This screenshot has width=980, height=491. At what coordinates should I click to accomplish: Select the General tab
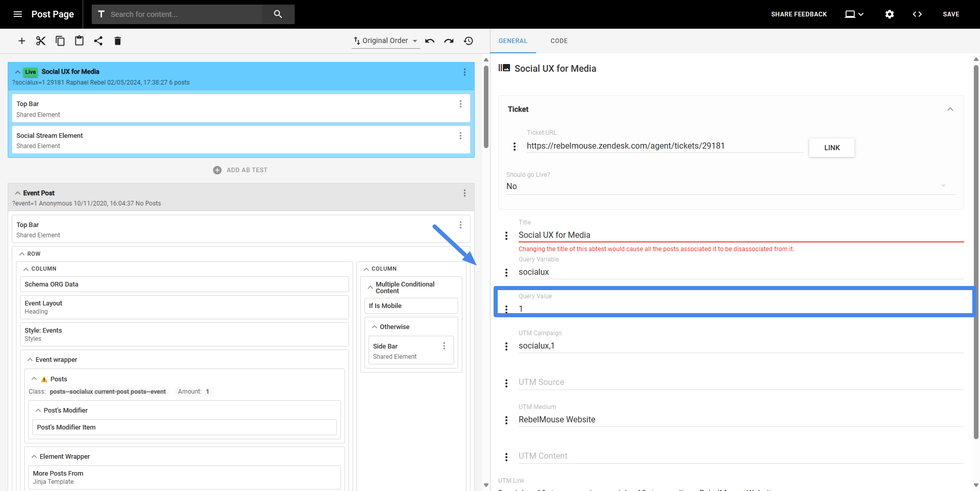click(x=513, y=41)
